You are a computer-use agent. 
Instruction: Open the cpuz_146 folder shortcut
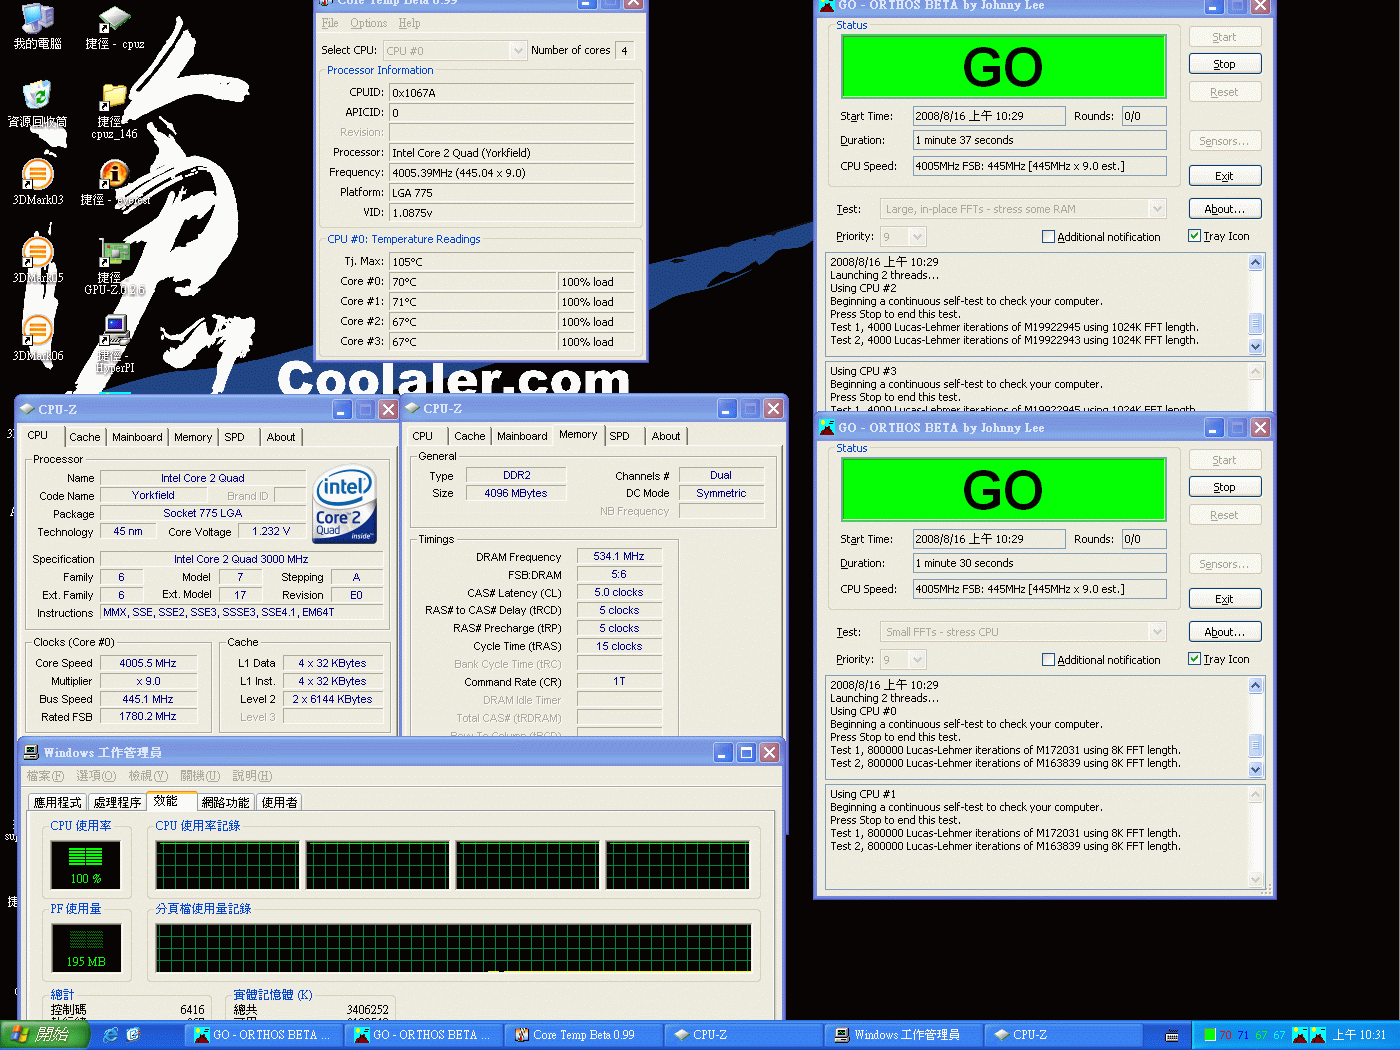(x=115, y=110)
